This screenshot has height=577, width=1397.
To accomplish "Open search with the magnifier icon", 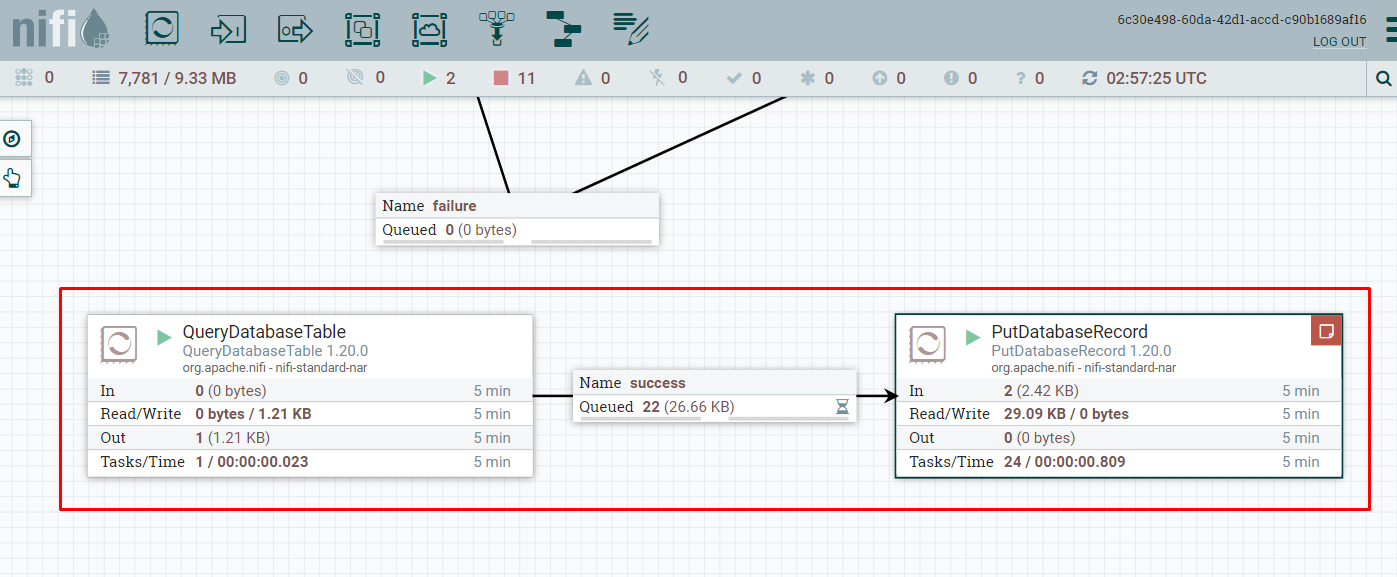I will [1383, 77].
